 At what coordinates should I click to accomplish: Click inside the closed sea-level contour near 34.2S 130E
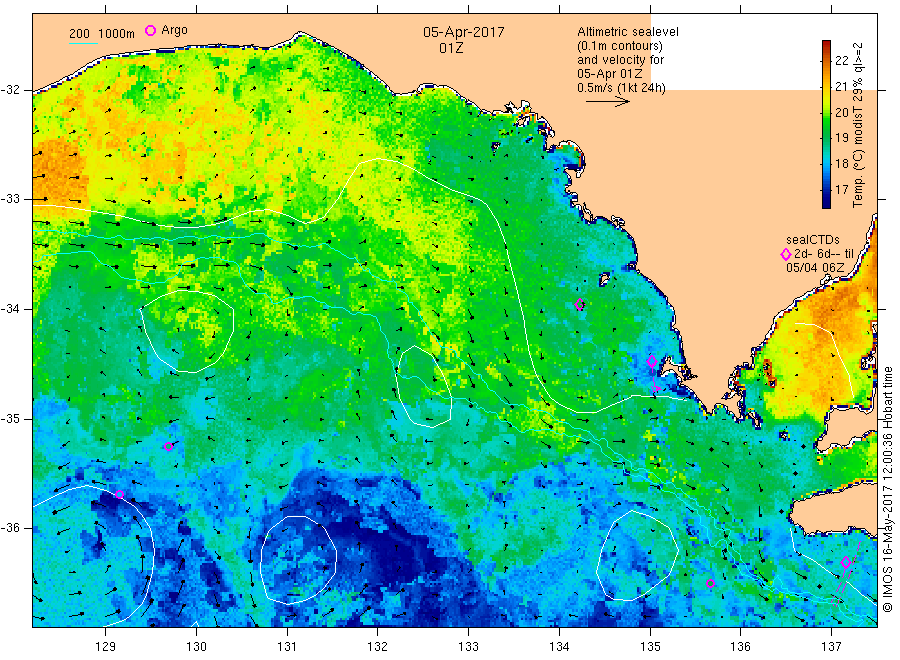coord(188,332)
